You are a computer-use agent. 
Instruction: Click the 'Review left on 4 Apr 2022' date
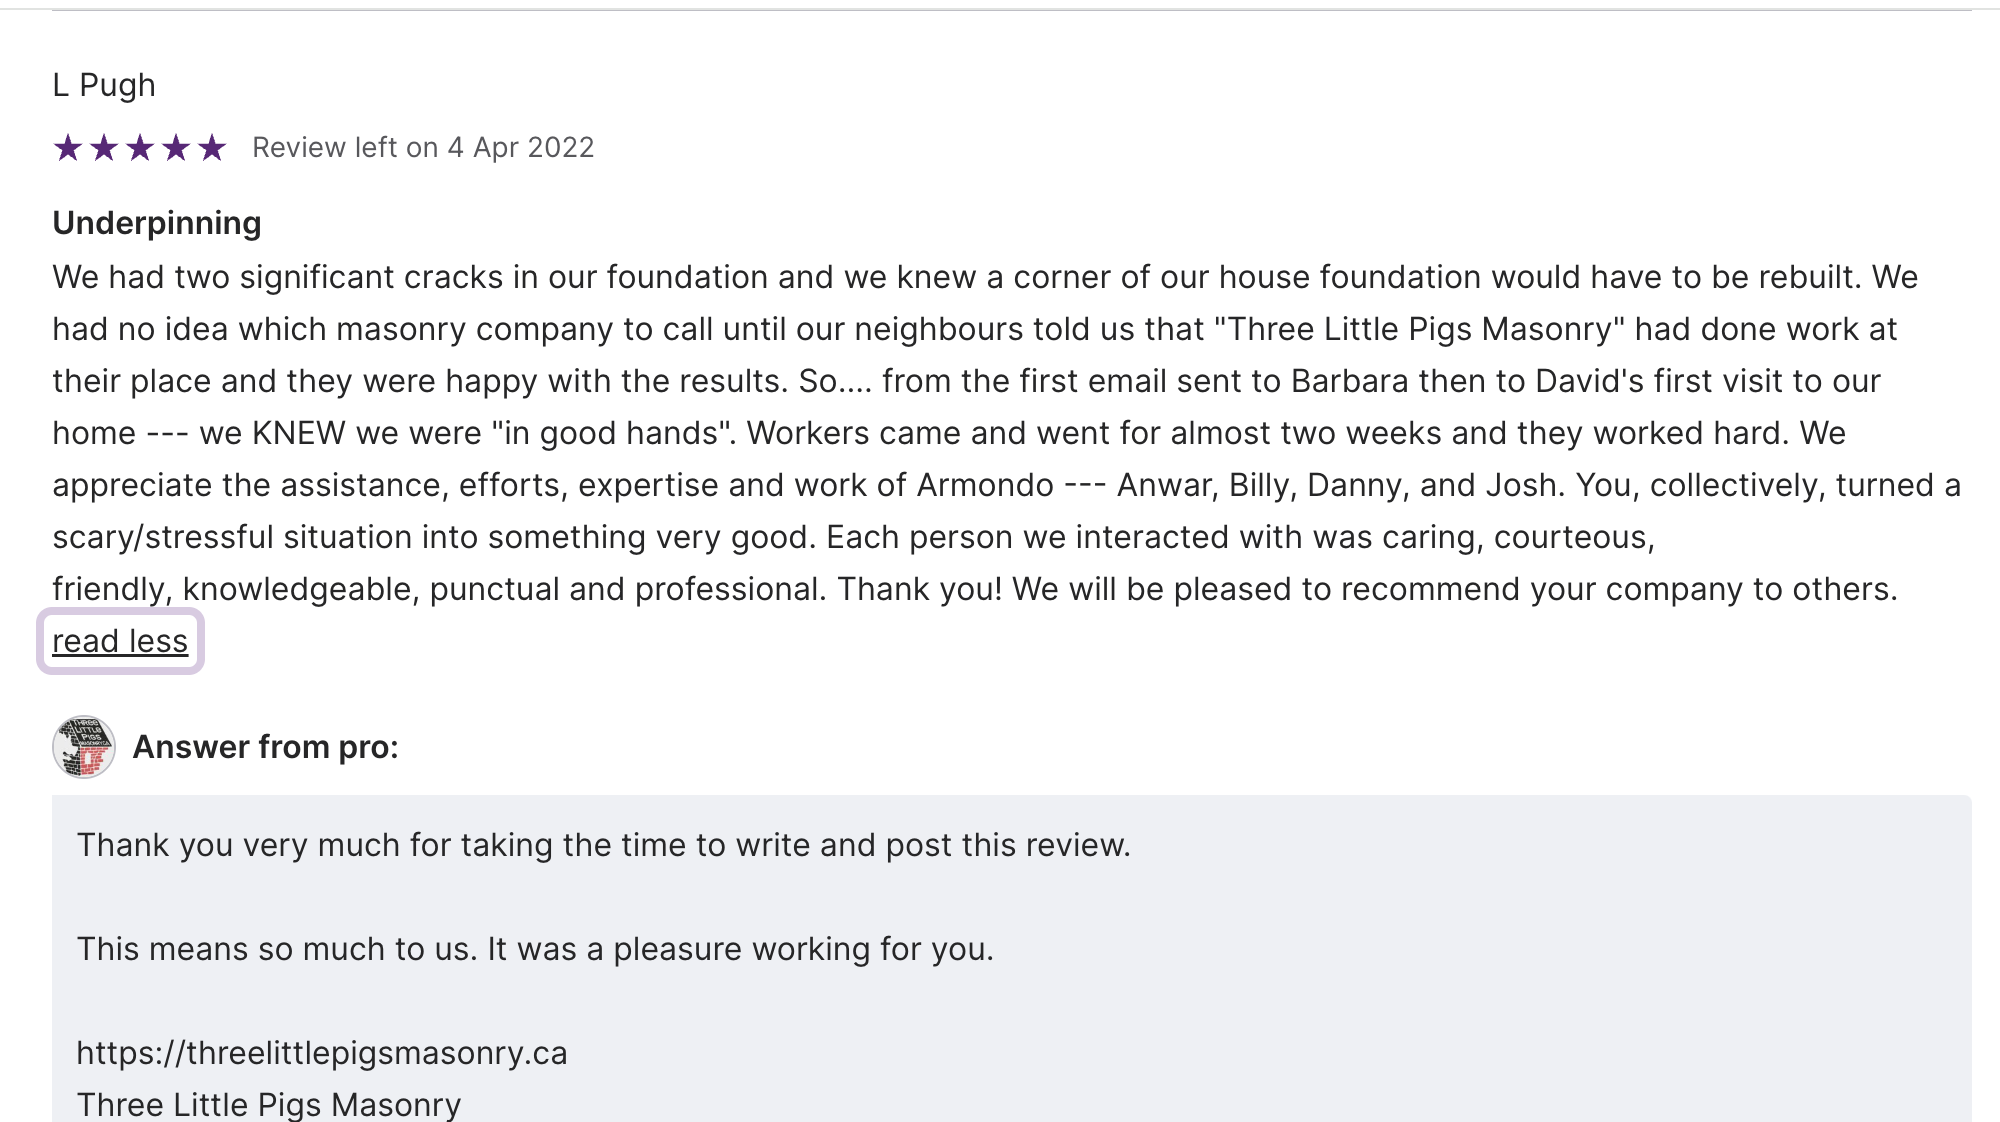pyautogui.click(x=423, y=148)
